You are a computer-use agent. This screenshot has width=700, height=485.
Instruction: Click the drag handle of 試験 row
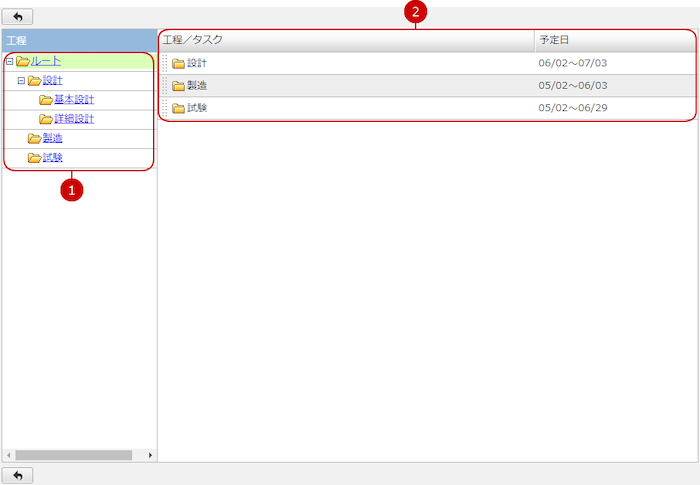click(x=165, y=109)
